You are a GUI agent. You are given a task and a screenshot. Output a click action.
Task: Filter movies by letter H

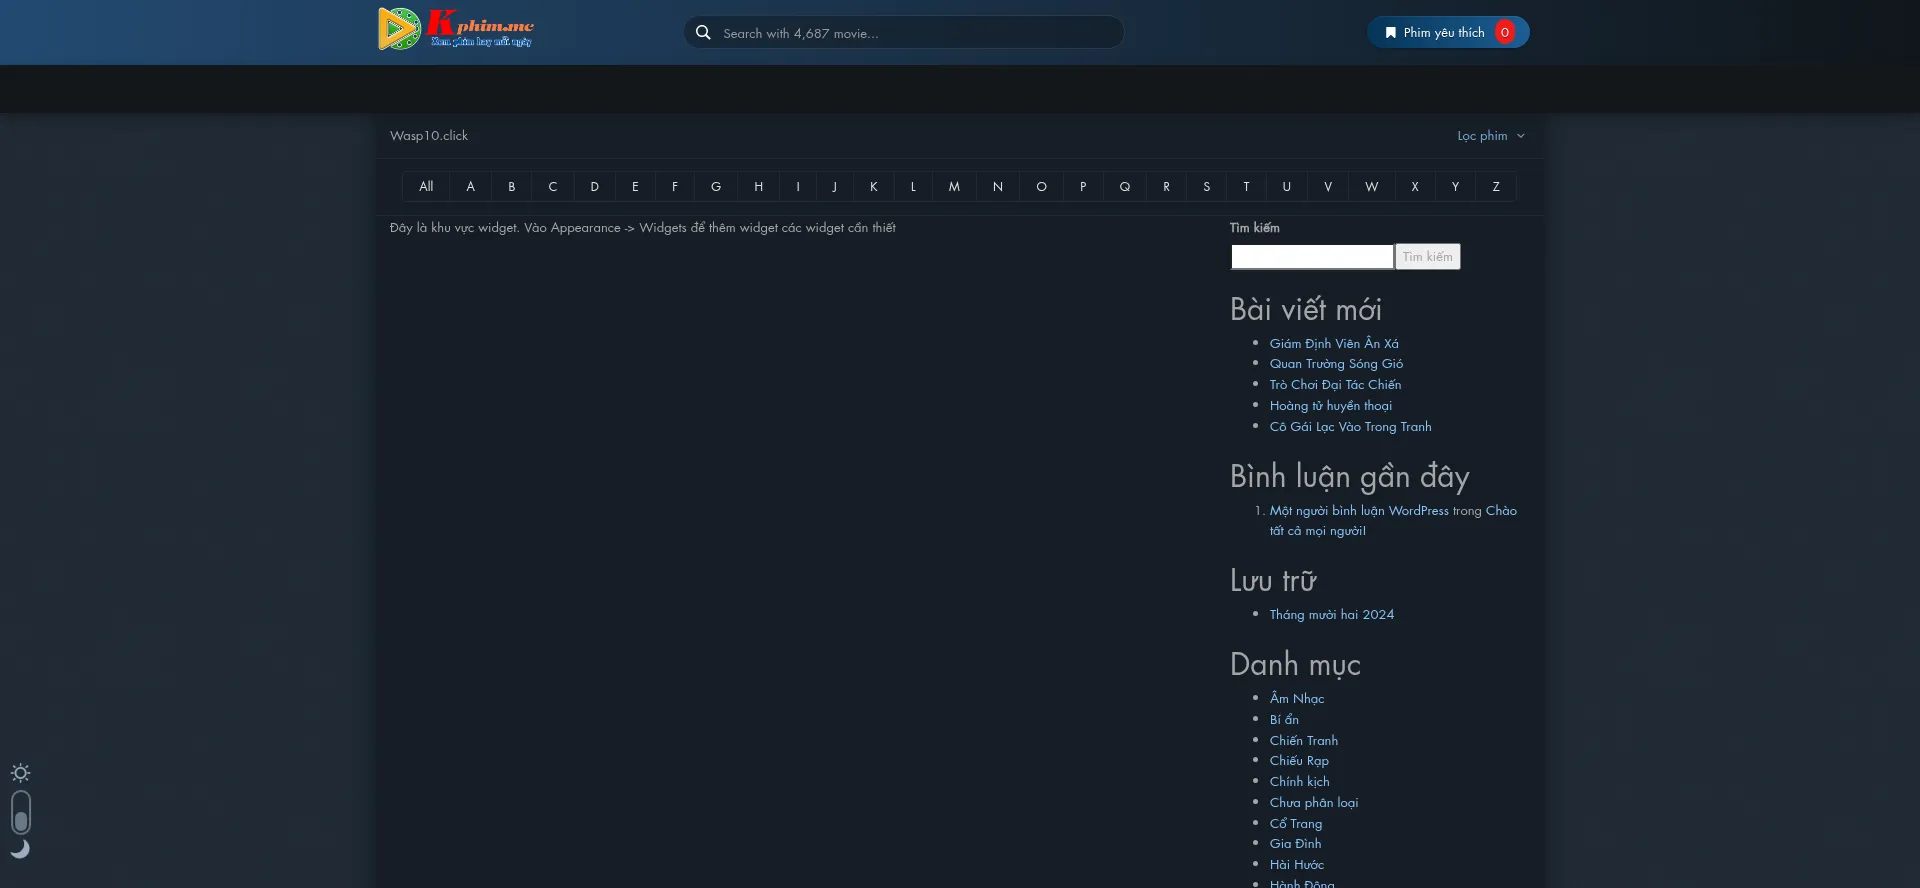[758, 187]
